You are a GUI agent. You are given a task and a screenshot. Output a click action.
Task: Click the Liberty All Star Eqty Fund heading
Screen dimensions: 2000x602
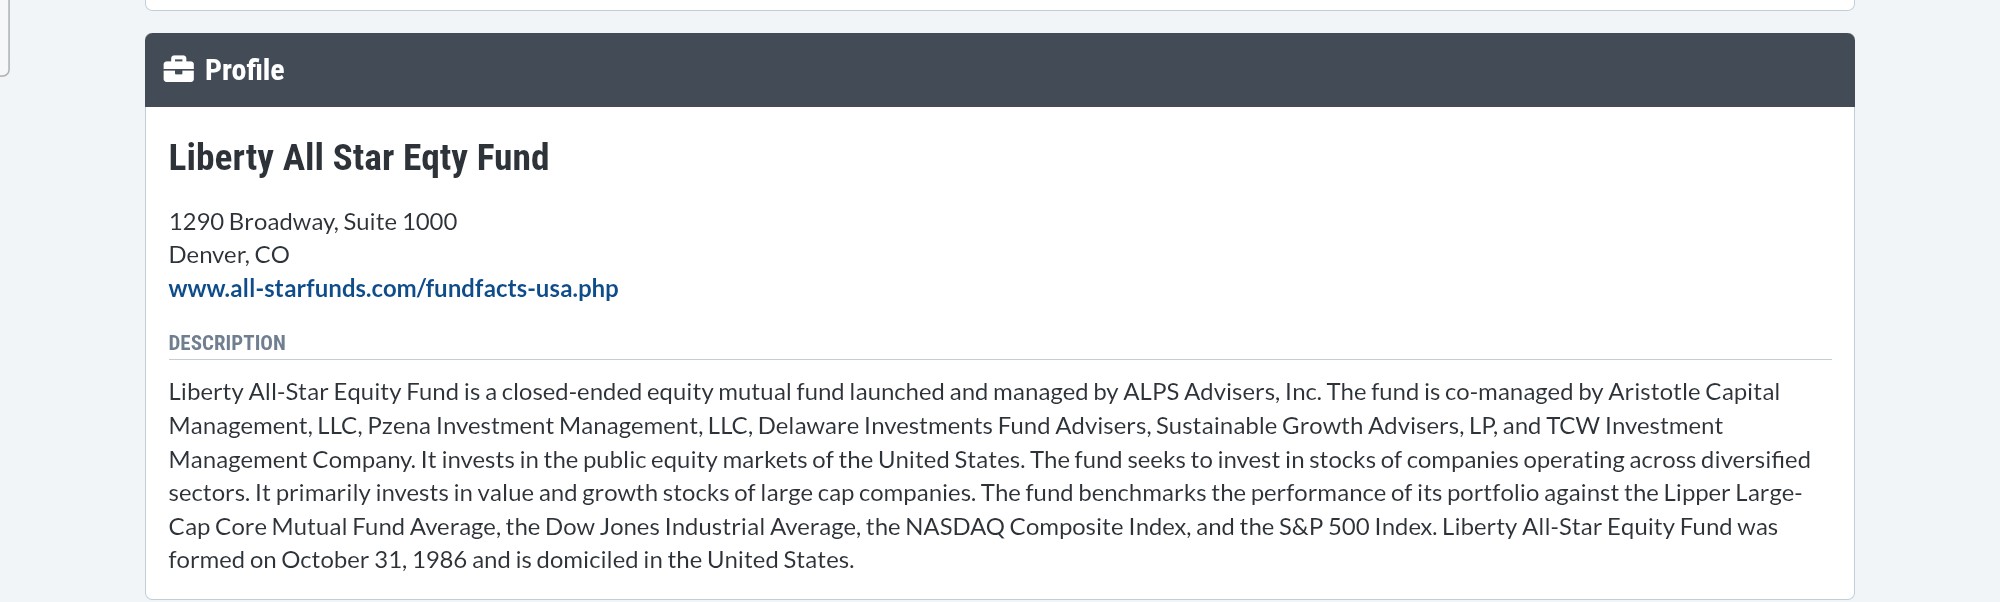pyautogui.click(x=359, y=158)
